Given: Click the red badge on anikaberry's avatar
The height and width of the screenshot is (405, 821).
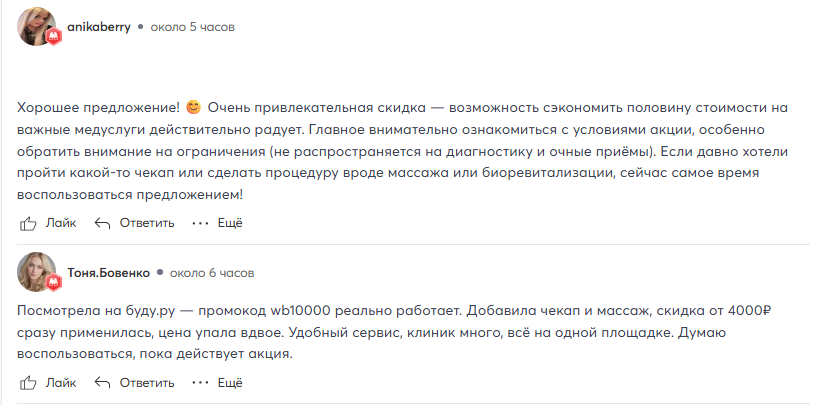Looking at the screenshot, I should [x=55, y=37].
